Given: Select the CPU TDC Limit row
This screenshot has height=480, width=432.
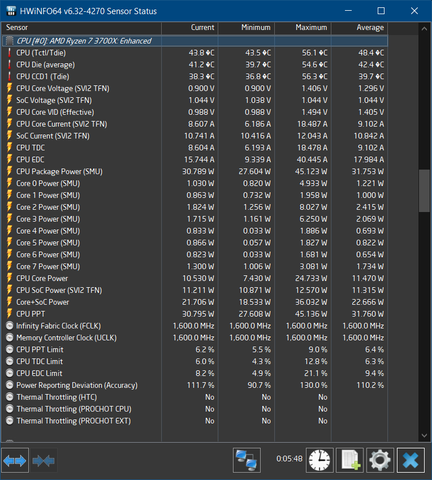Looking at the screenshot, I should pyautogui.click(x=195, y=361).
